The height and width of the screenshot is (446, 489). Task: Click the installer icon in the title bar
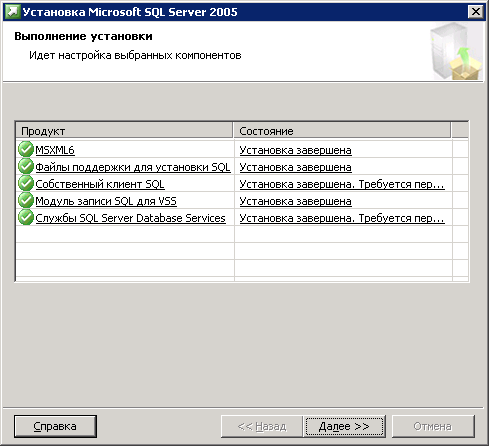click(x=13, y=12)
